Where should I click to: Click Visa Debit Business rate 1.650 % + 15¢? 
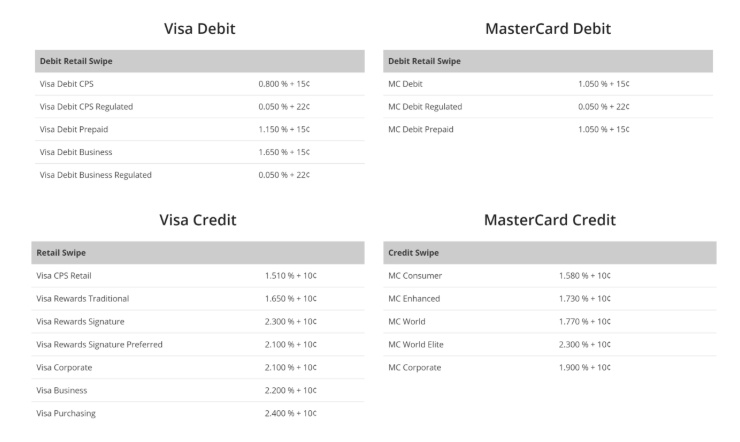click(284, 152)
